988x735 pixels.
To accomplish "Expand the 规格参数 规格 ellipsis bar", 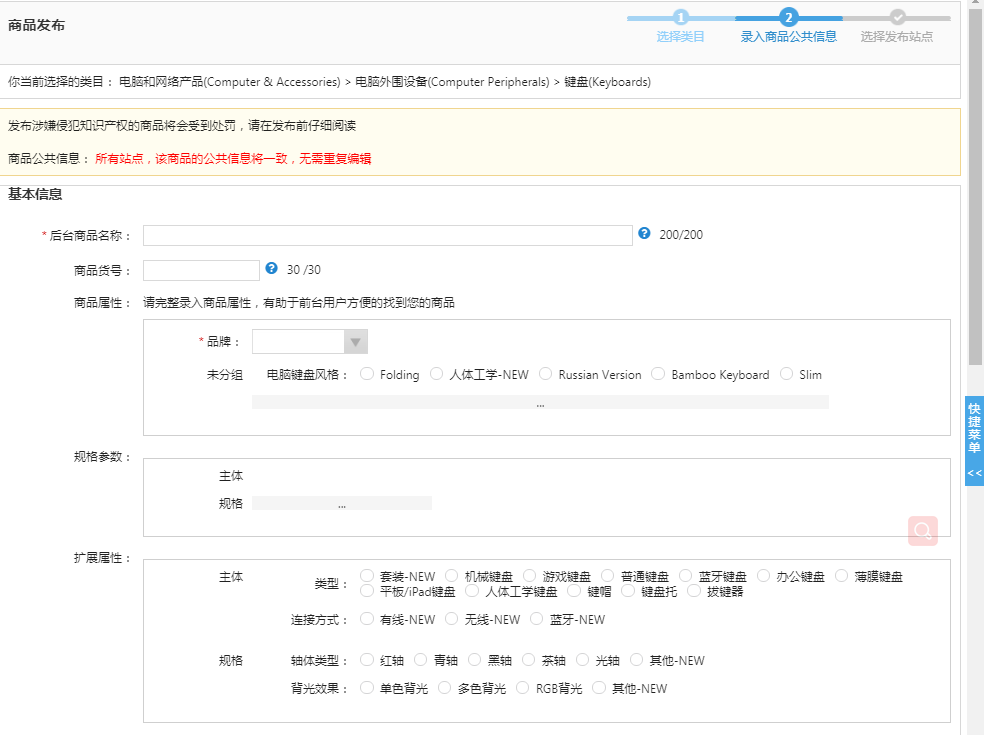I will coord(342,503).
